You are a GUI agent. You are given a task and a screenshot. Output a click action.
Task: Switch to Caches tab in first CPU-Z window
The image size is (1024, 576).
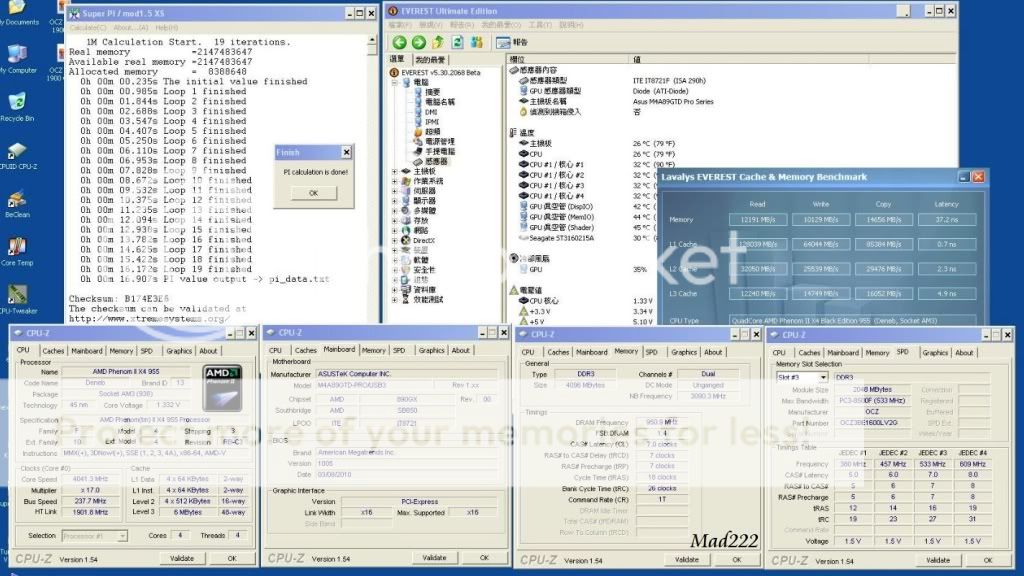coord(53,351)
